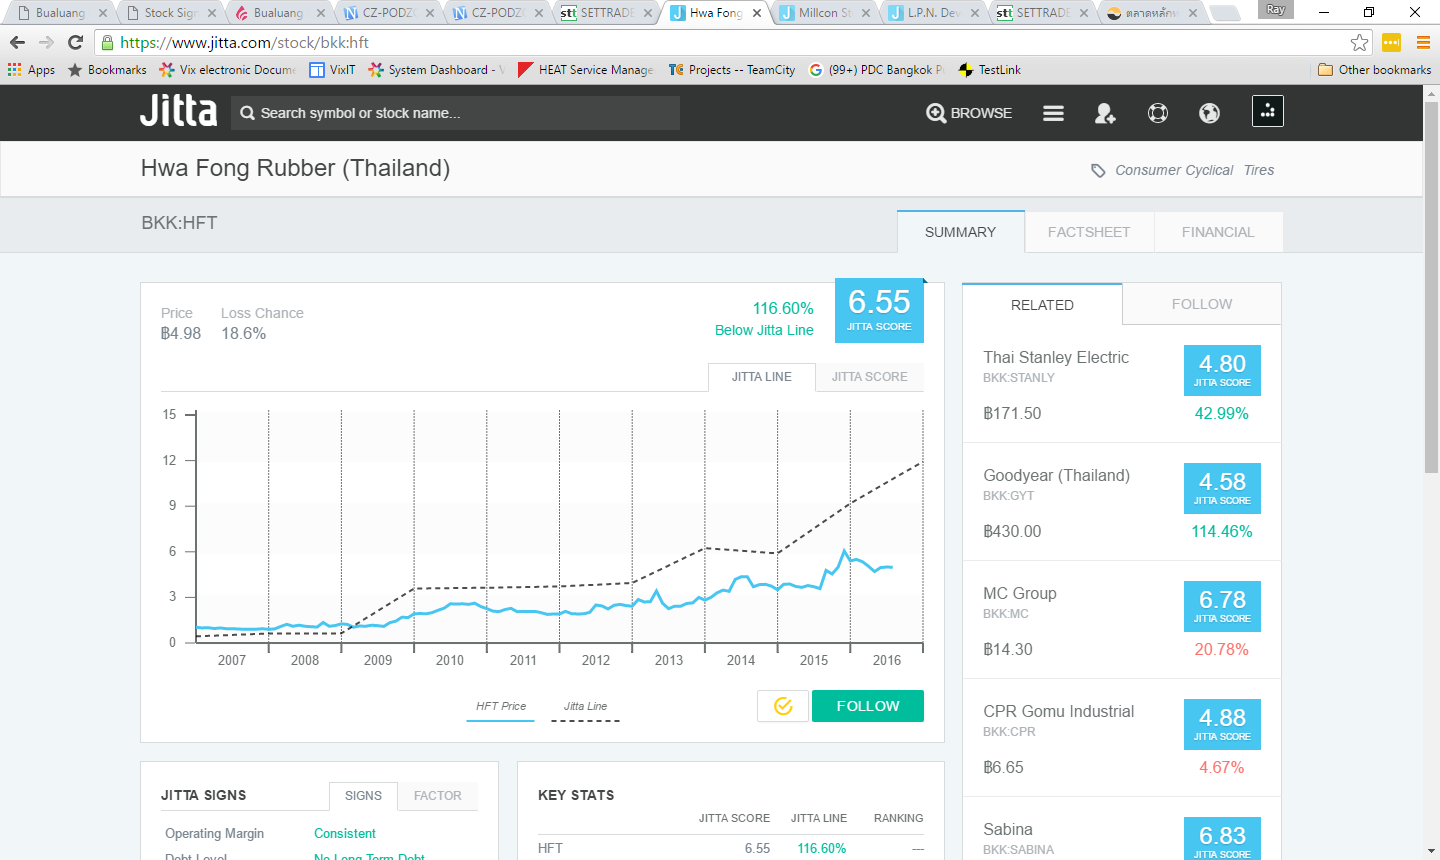Switch to the Millcon St browser tab
This screenshot has width=1440, height=860.
(825, 13)
